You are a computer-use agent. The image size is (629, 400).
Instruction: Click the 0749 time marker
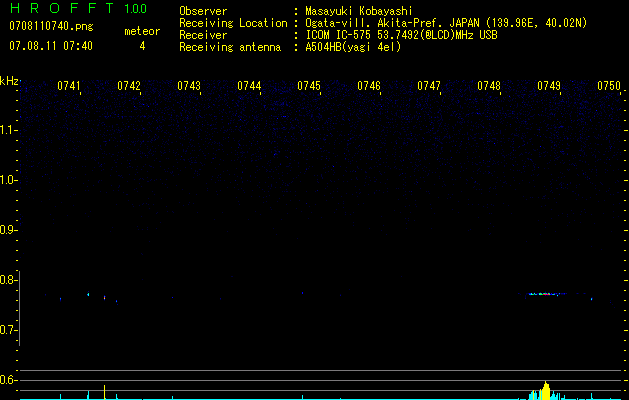click(549, 86)
